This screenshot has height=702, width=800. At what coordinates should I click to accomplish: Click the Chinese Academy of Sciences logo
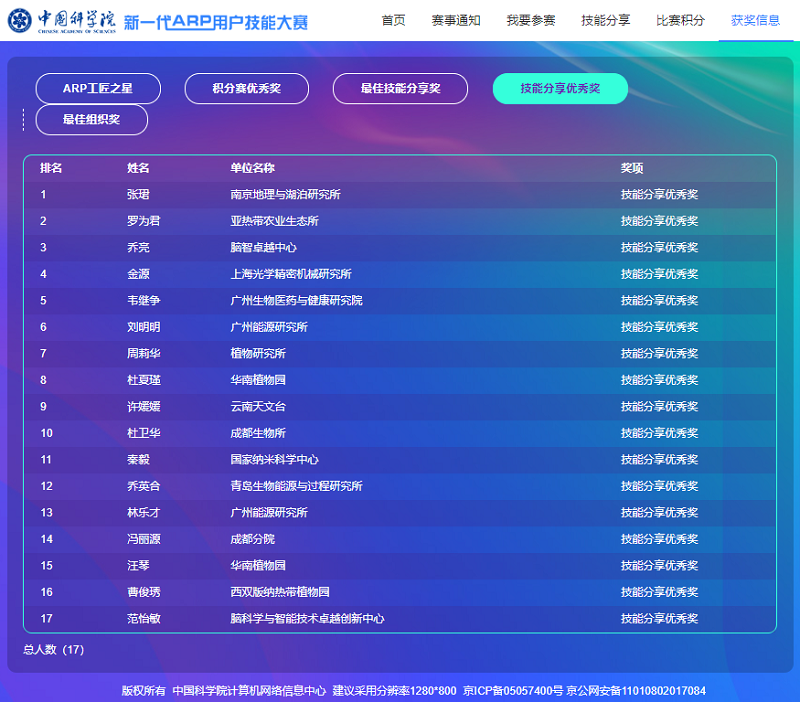point(62,20)
